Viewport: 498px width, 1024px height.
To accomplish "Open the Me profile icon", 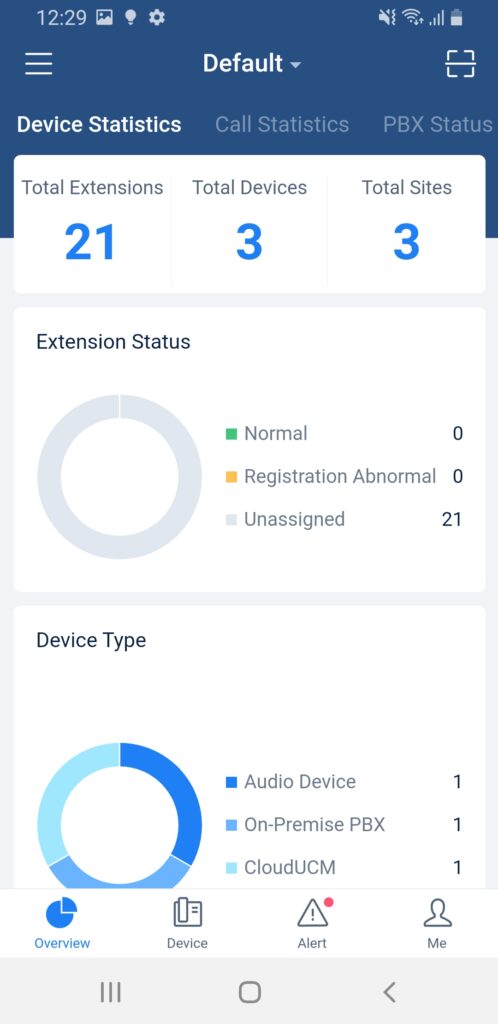I will (437, 912).
